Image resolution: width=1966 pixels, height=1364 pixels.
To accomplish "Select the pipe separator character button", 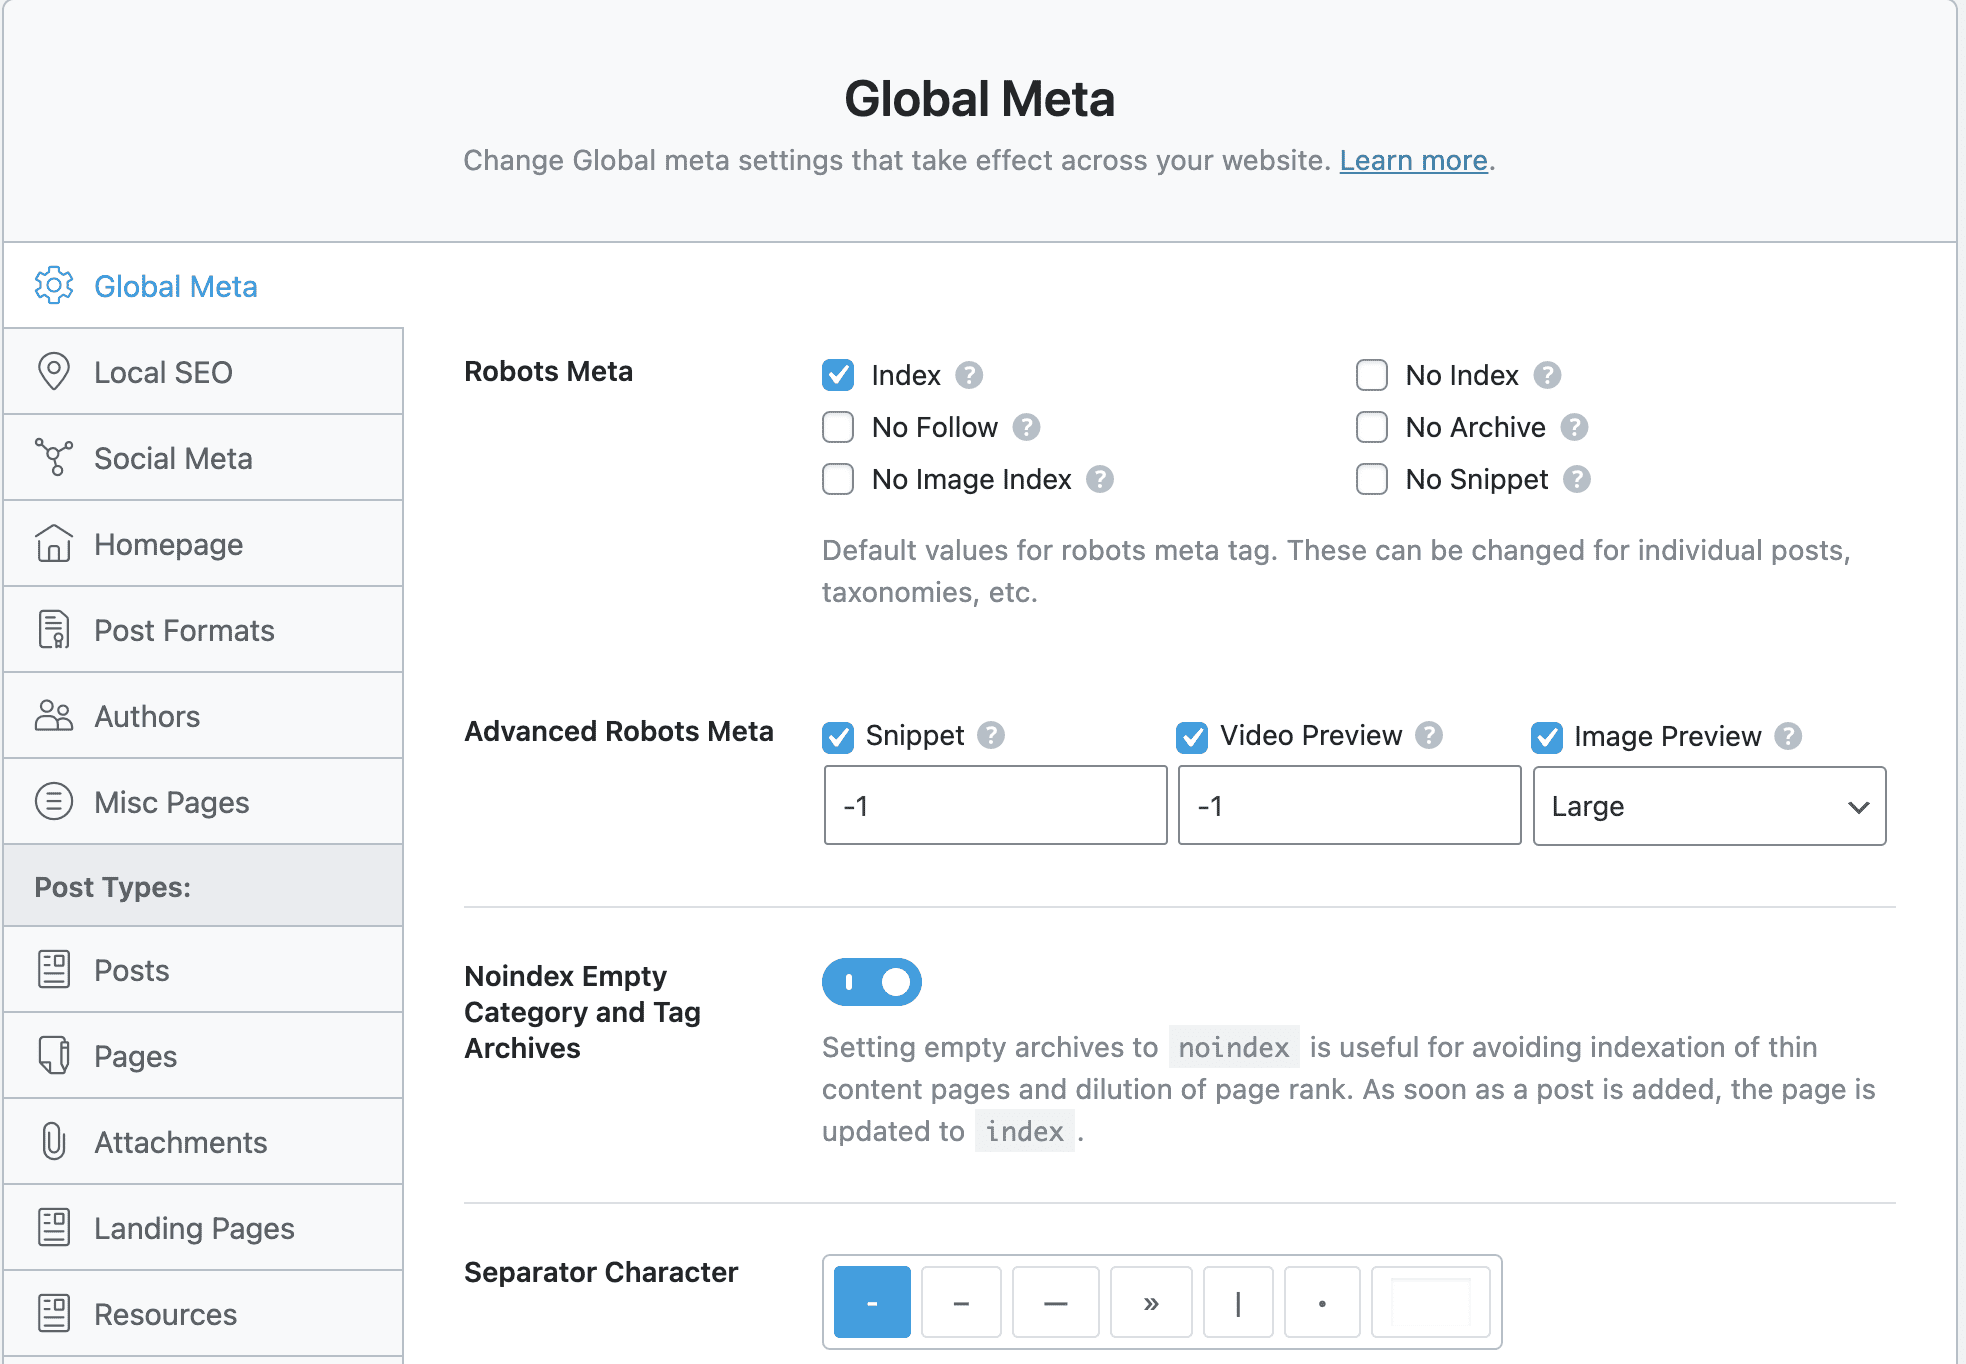I will click(1238, 1302).
